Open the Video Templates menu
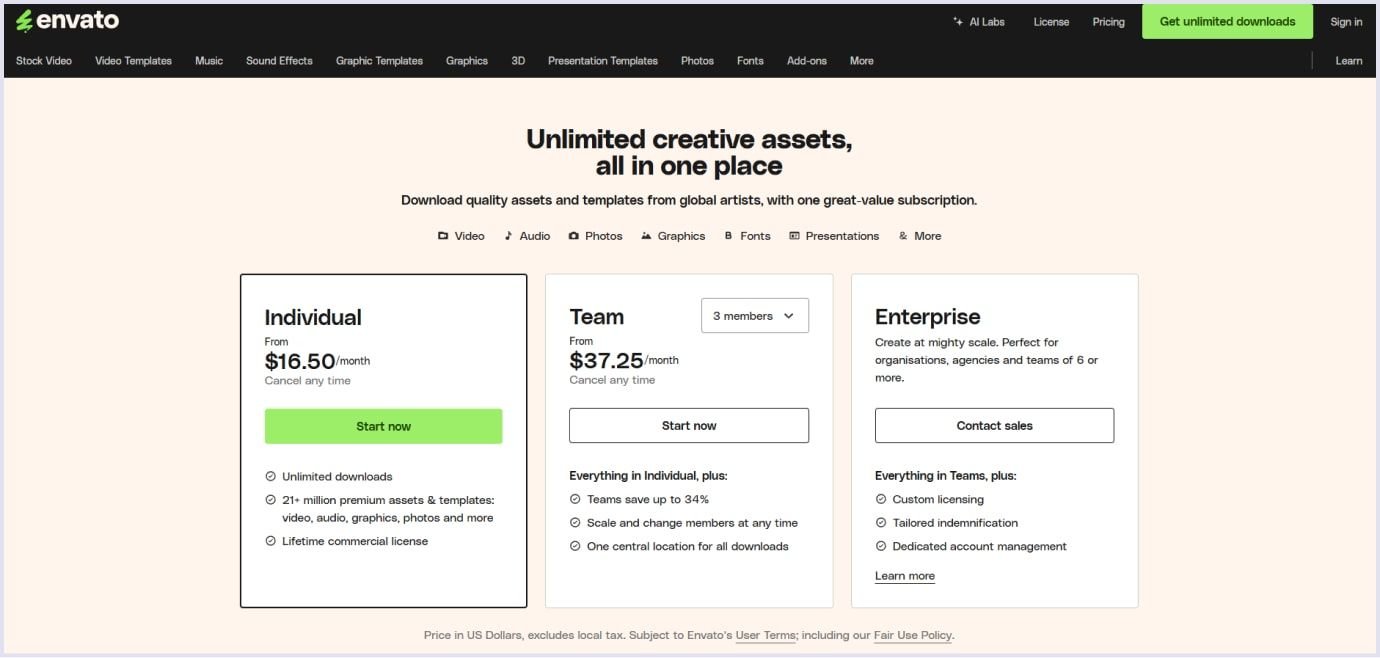1380x658 pixels. tap(133, 61)
